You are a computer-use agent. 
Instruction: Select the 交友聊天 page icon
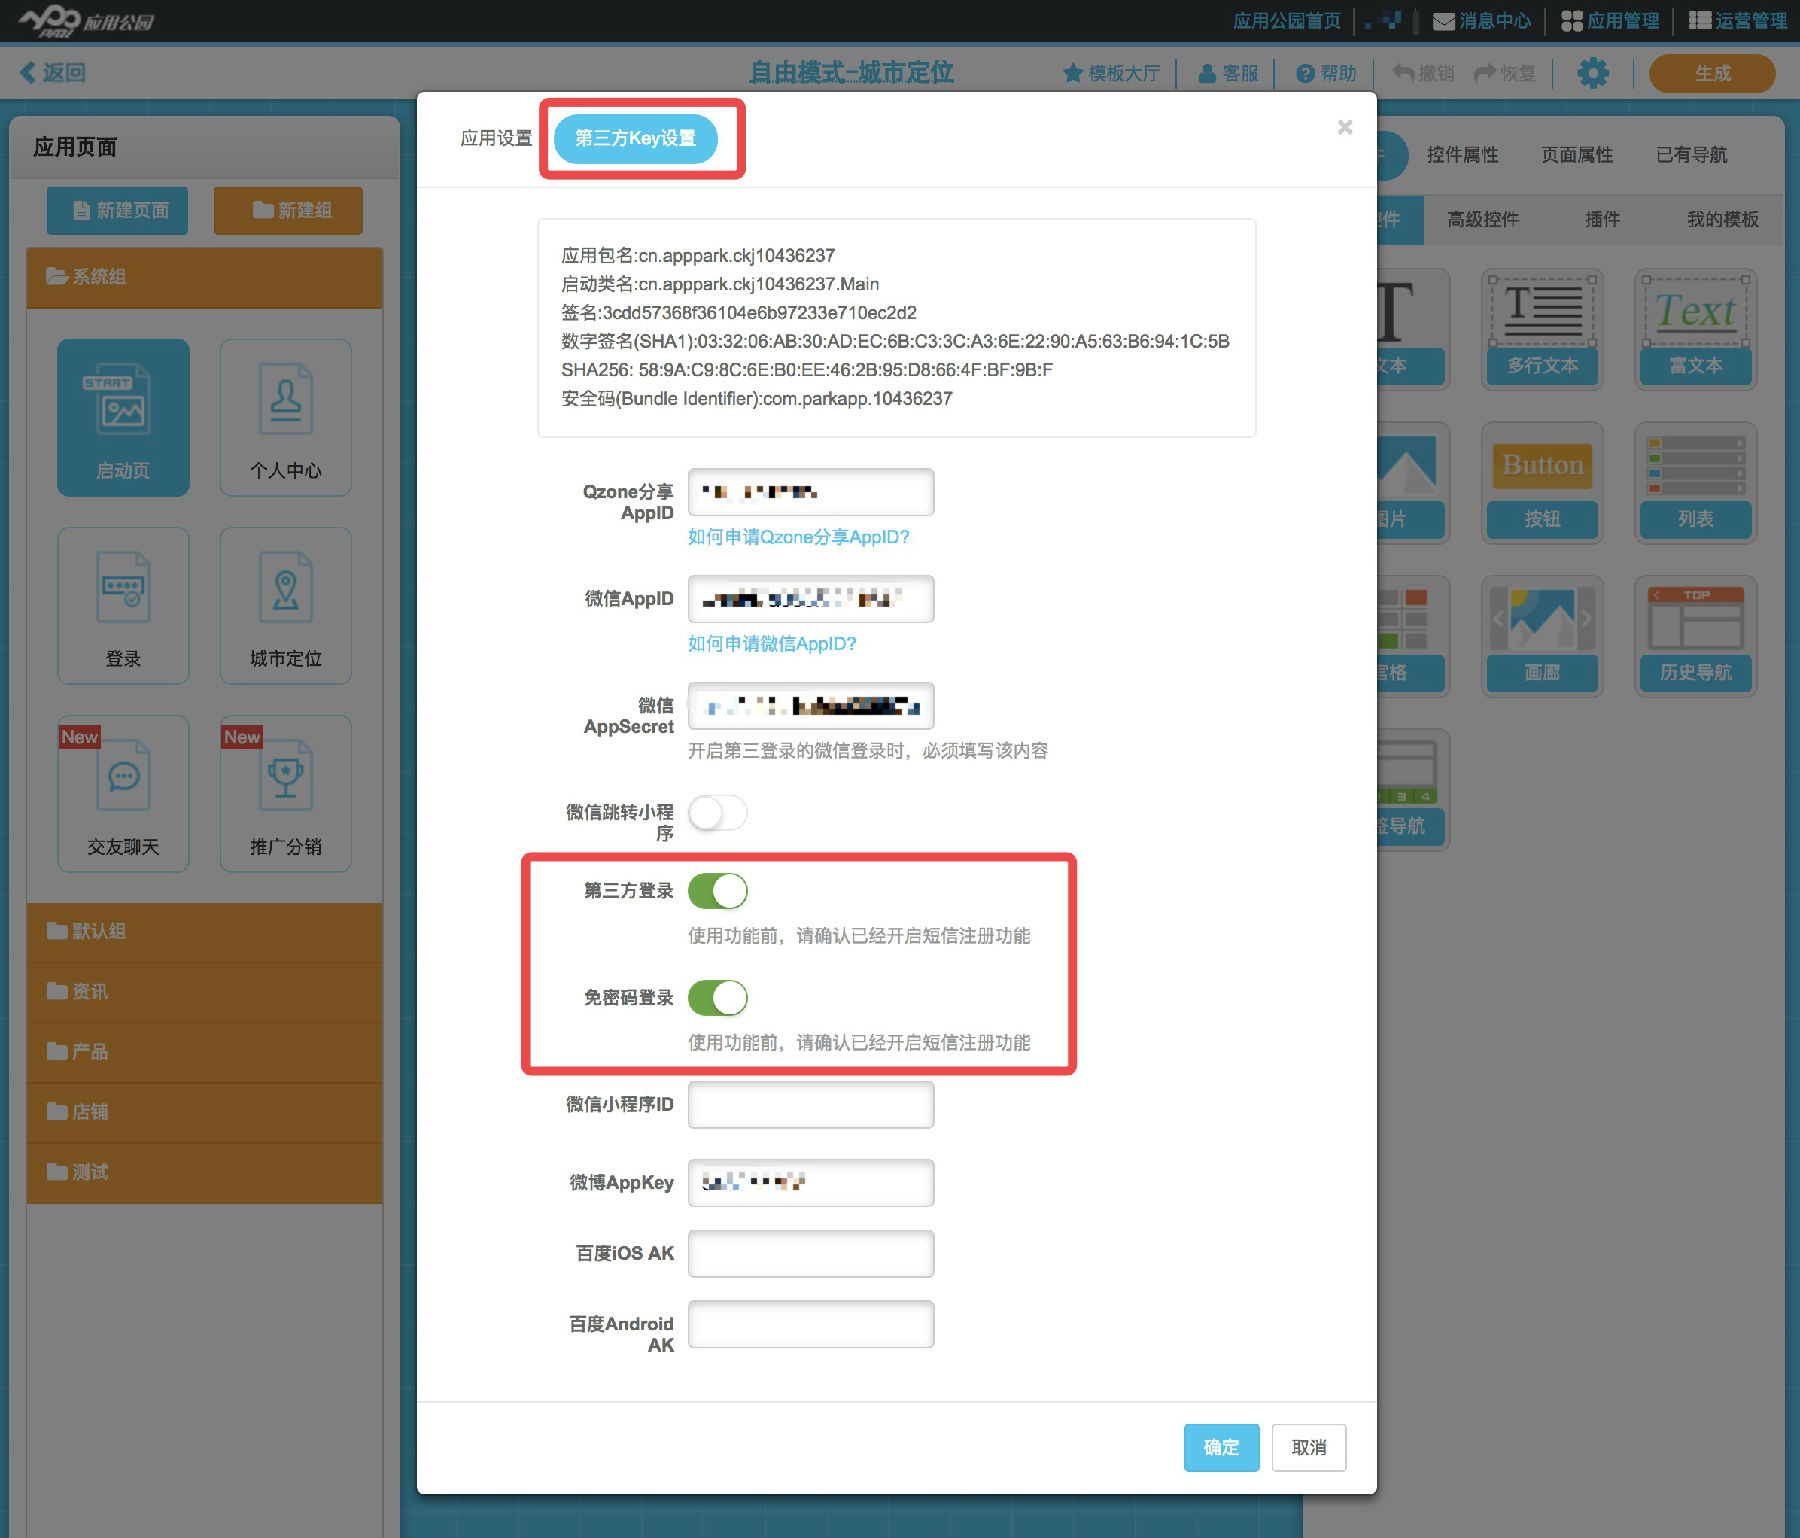(123, 793)
